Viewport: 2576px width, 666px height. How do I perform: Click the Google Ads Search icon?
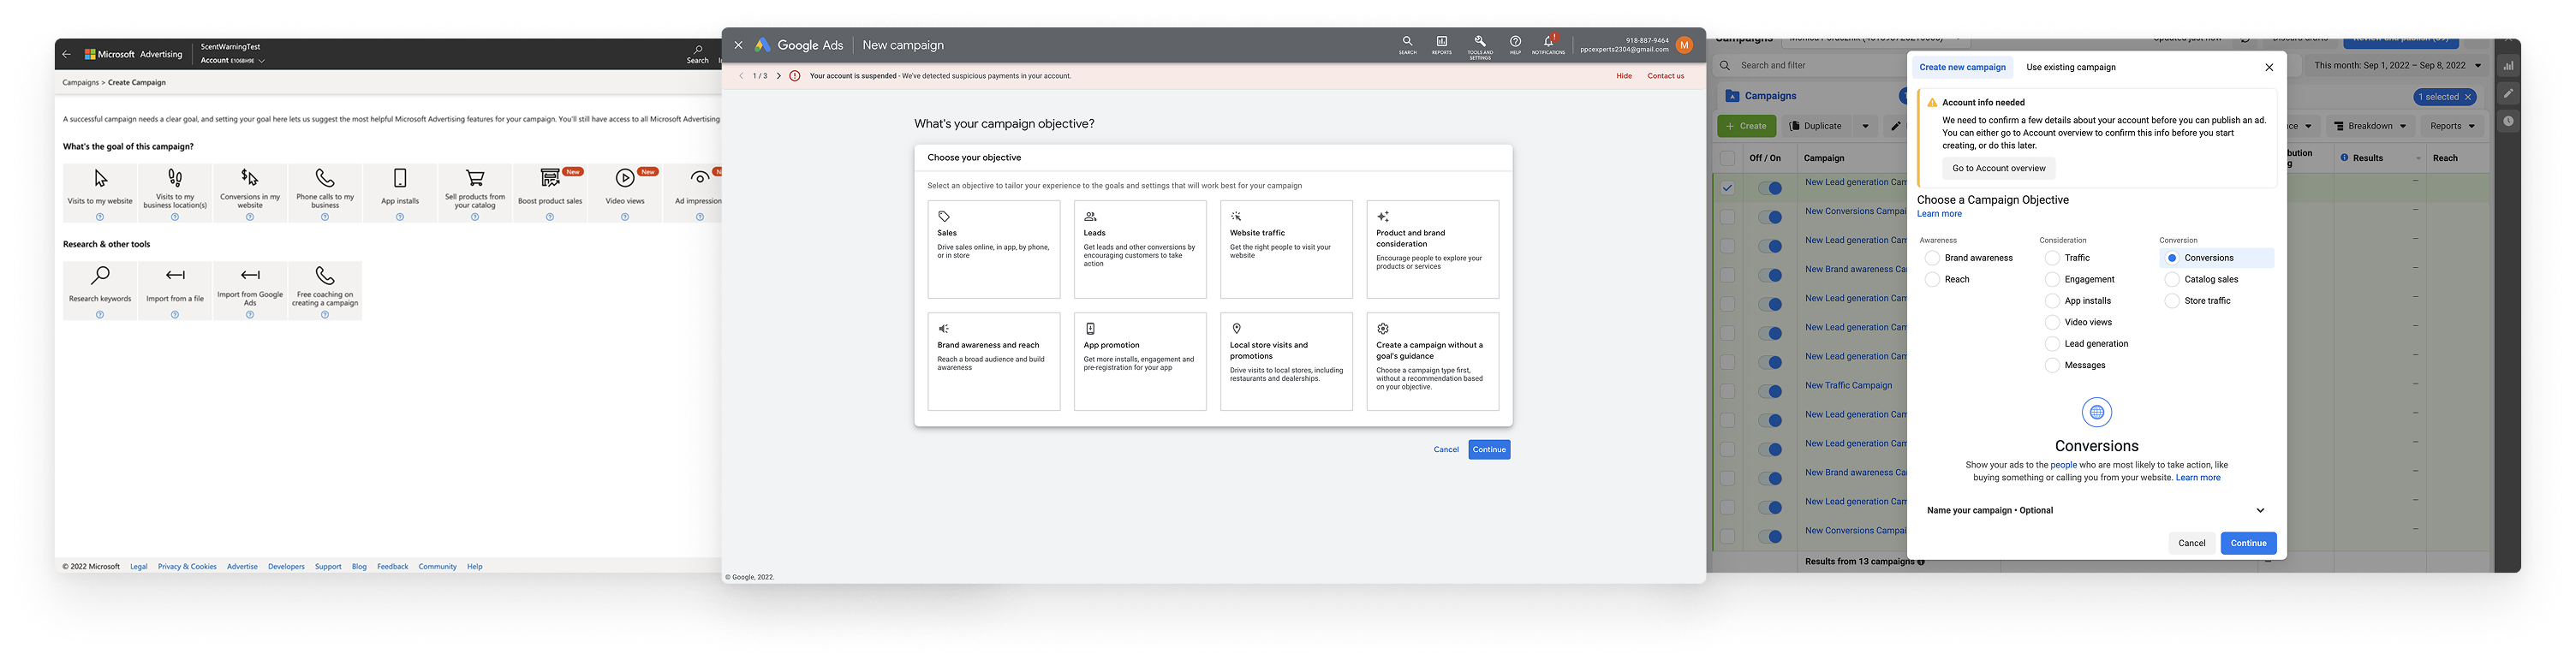1407,45
